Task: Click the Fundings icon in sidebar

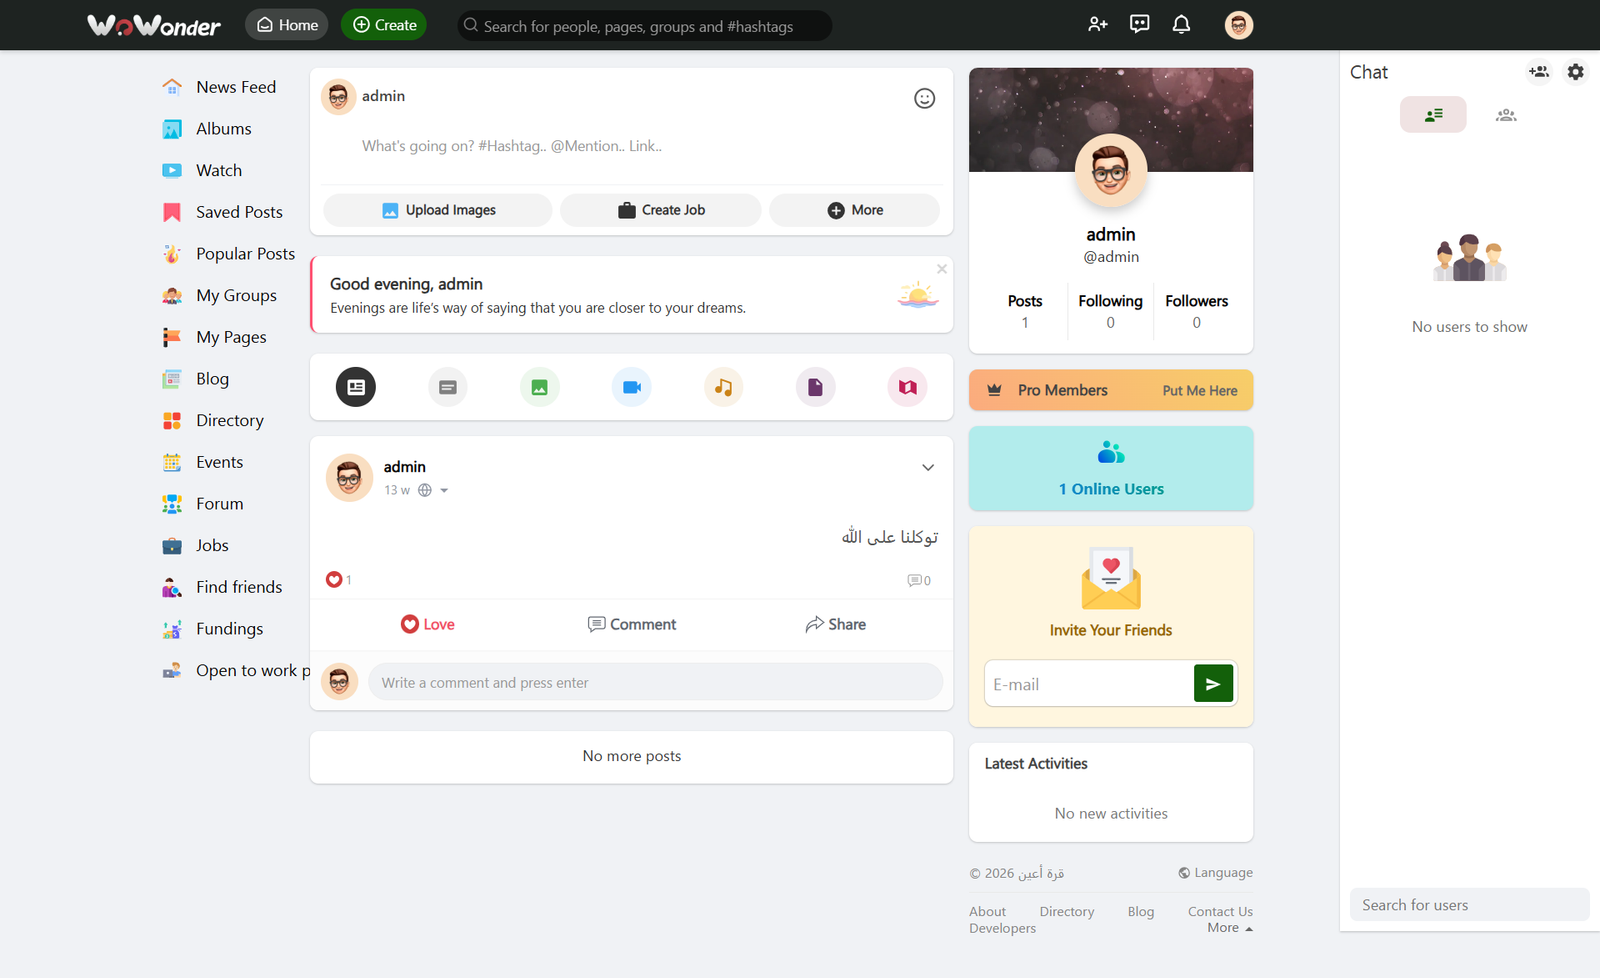Action: click(172, 629)
